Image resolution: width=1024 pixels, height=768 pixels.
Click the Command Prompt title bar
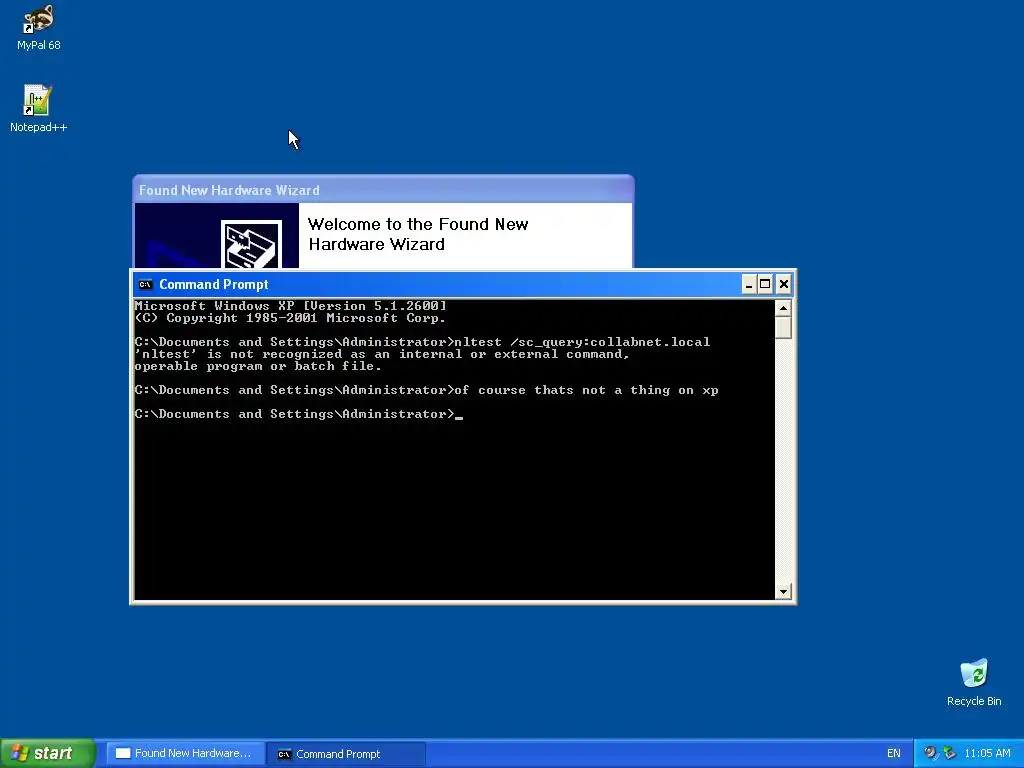(436, 284)
